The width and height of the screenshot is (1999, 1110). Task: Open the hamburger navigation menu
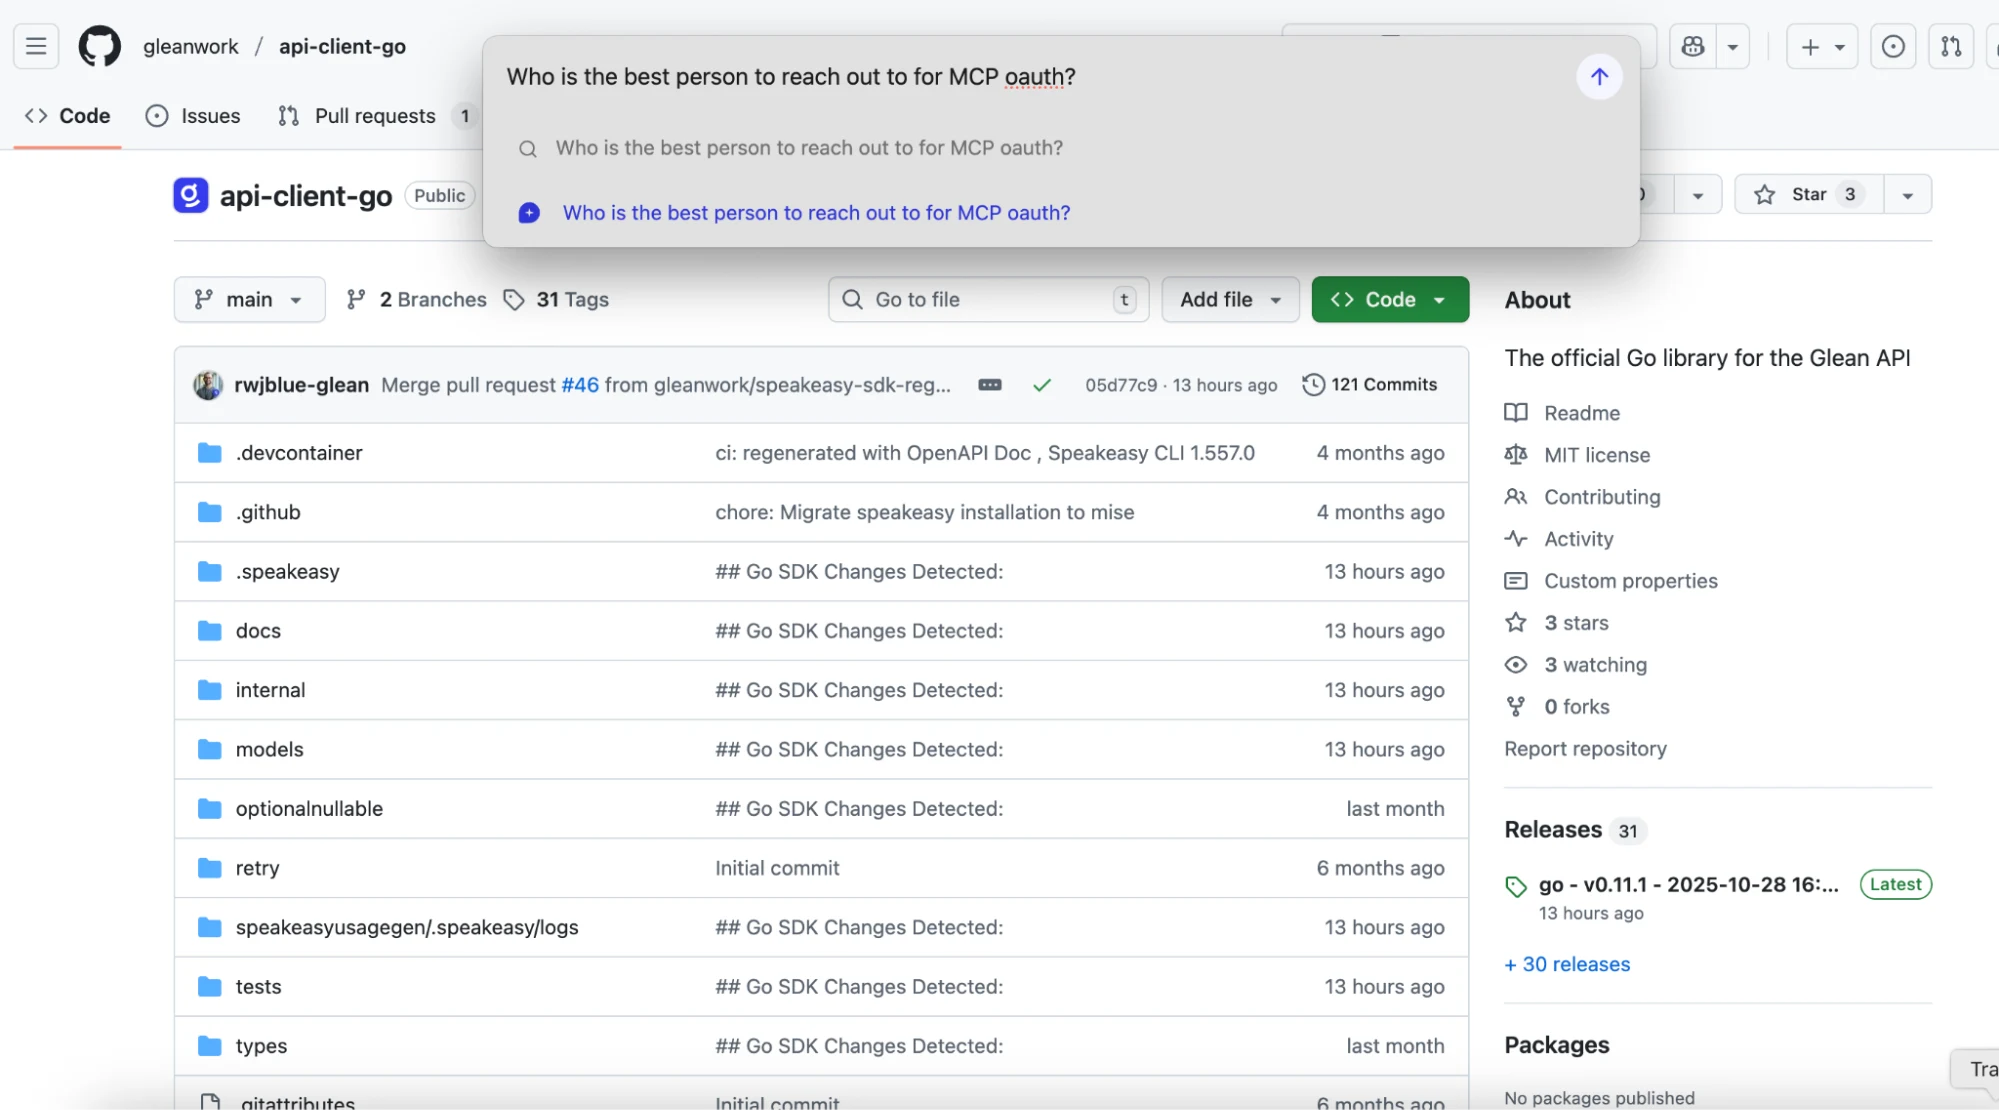click(x=36, y=46)
